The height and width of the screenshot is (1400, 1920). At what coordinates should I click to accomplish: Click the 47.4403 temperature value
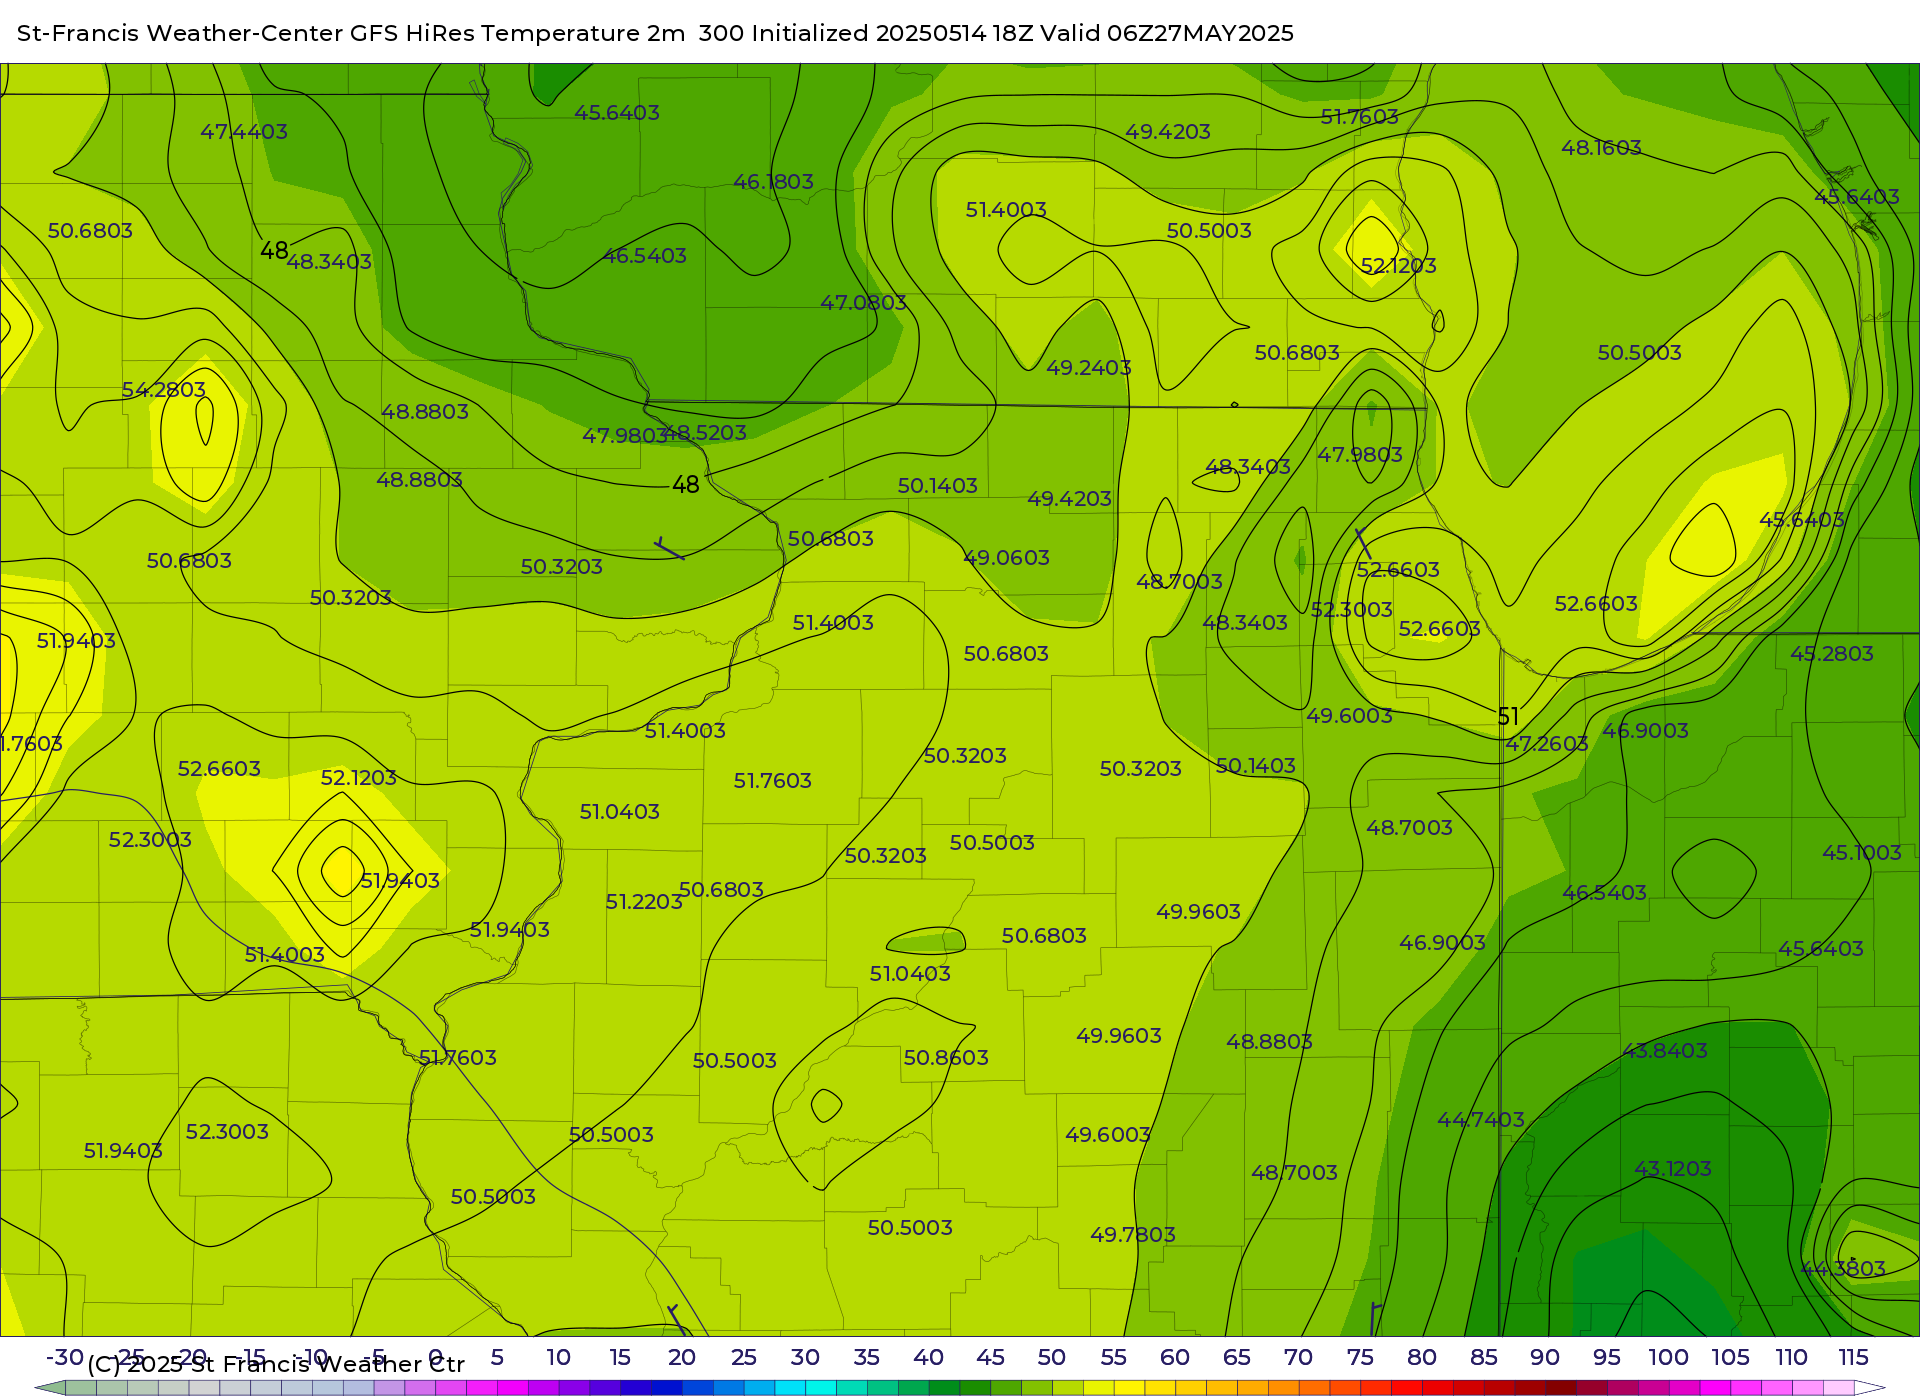tap(244, 132)
